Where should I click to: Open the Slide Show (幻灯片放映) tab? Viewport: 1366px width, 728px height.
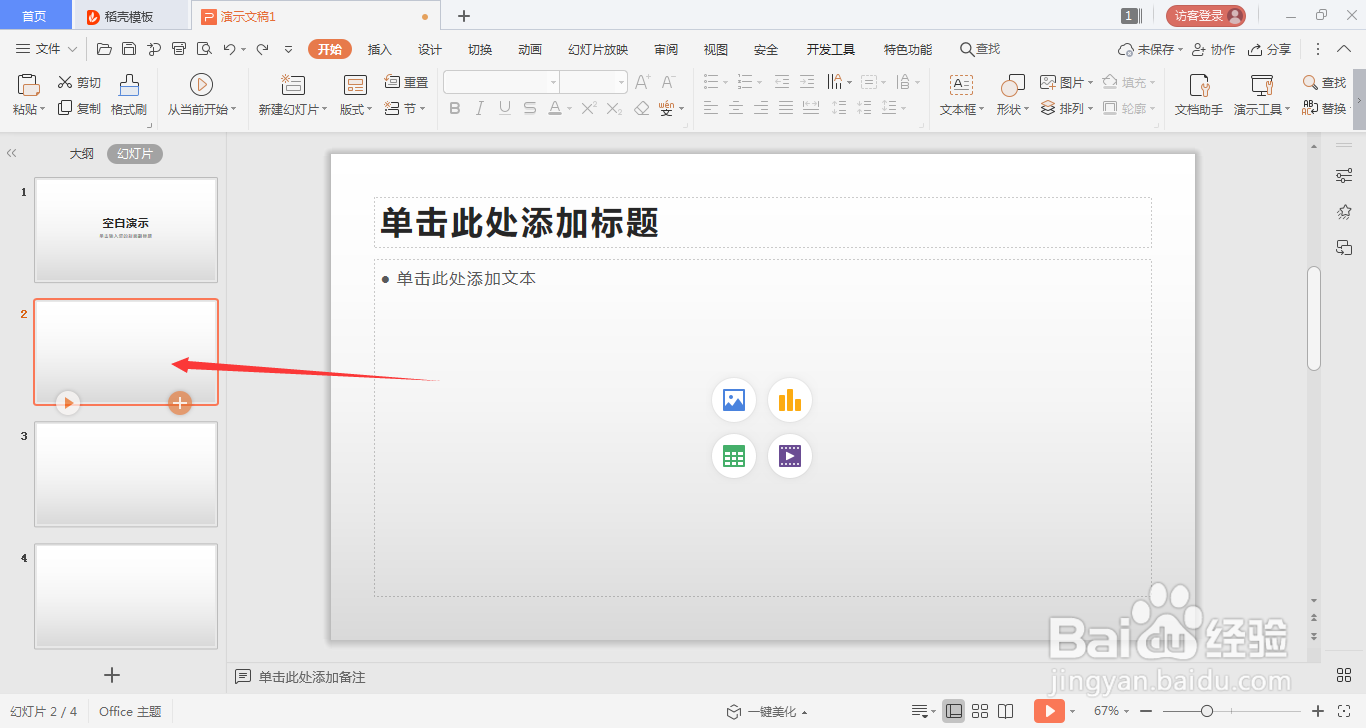point(598,49)
